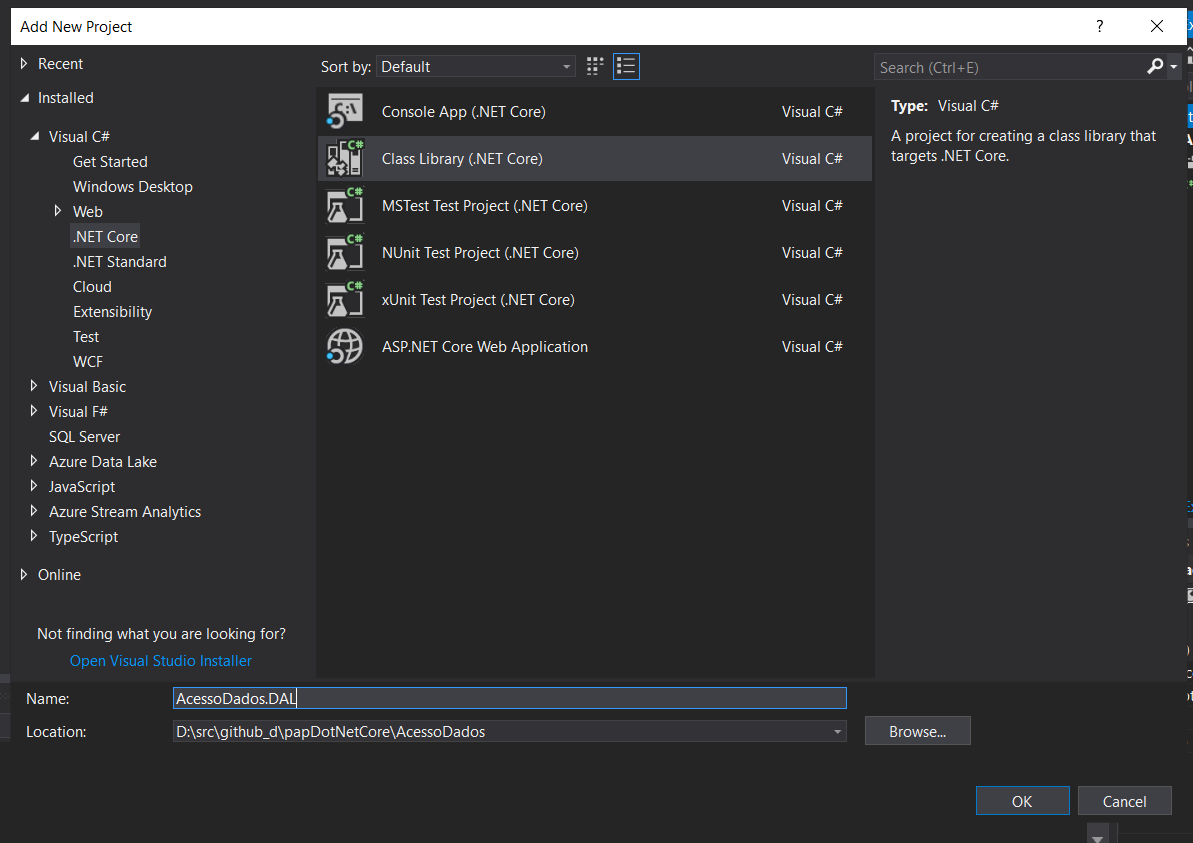The width and height of the screenshot is (1193, 843).
Task: Click into the project Name field
Action: tap(510, 698)
